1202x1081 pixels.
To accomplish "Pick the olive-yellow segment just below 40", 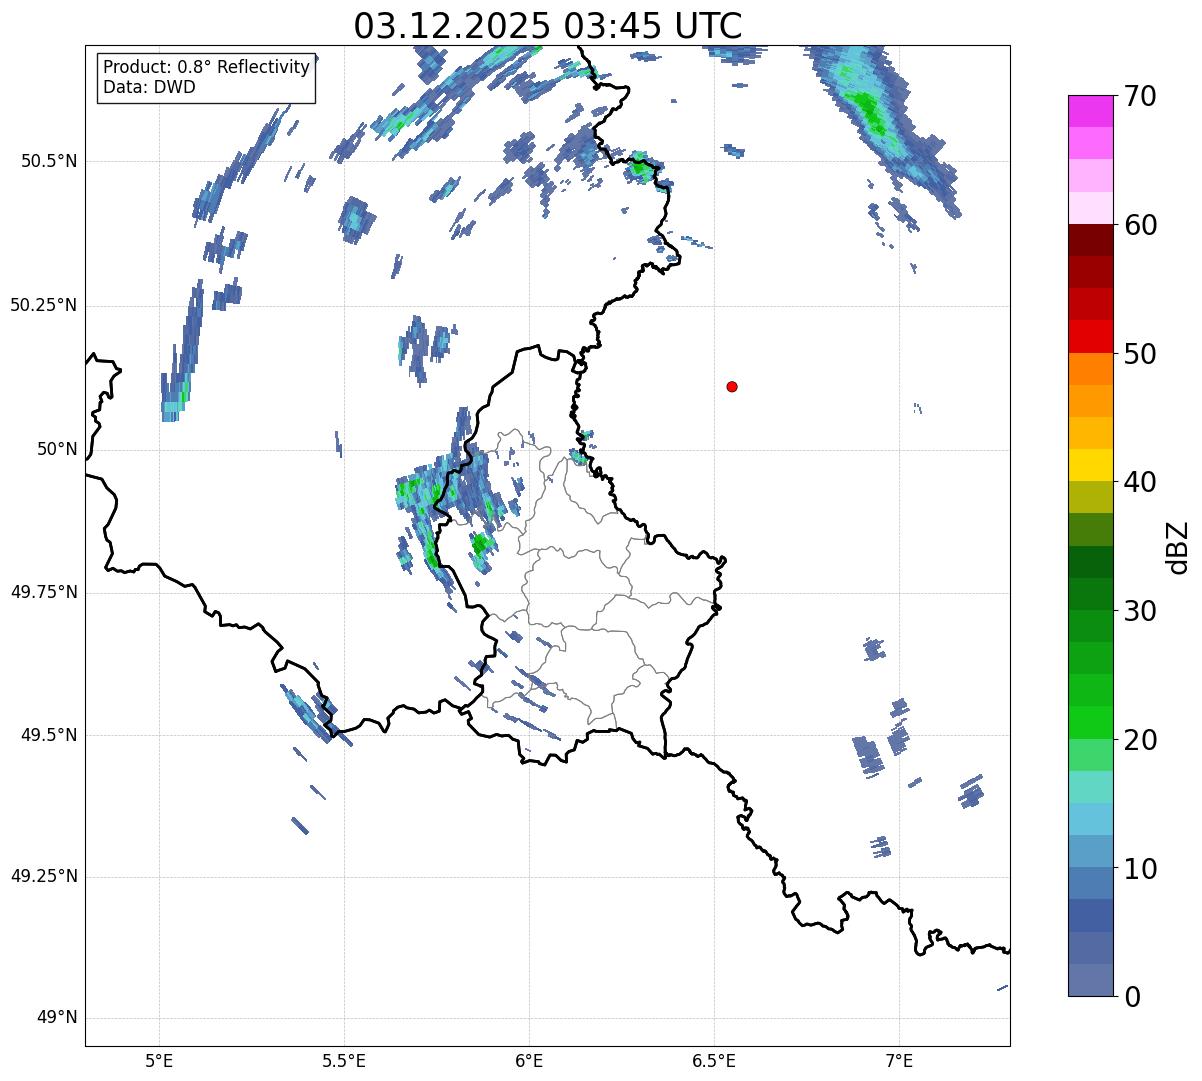I will (x=1090, y=497).
